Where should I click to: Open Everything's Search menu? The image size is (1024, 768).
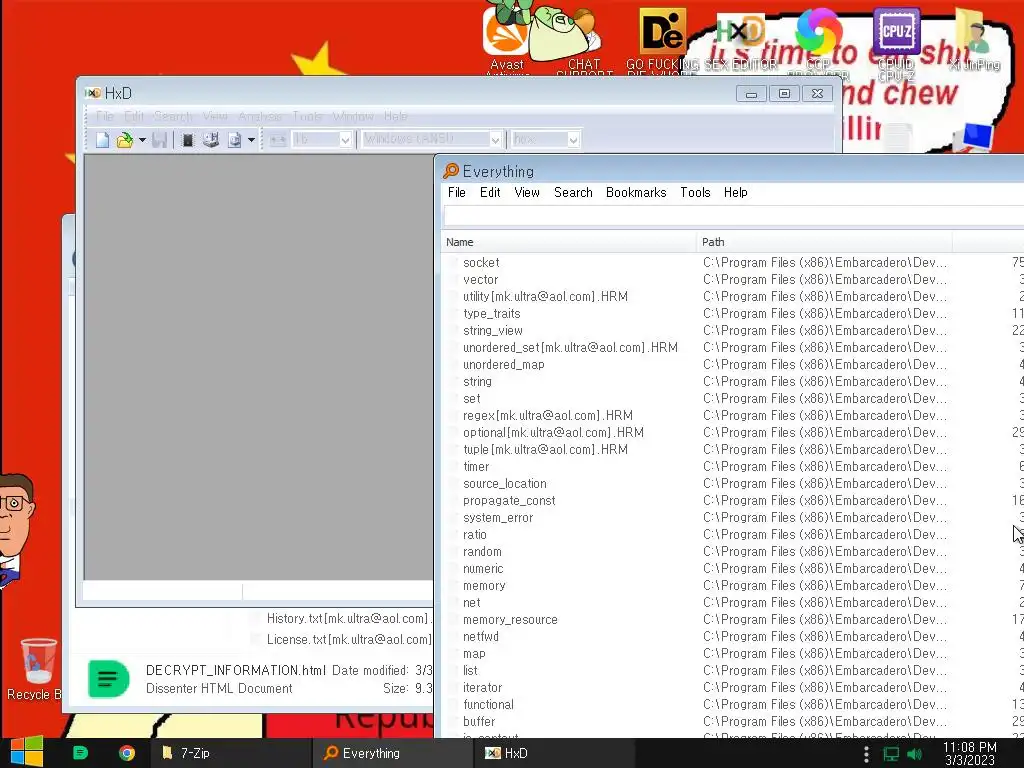click(x=573, y=193)
